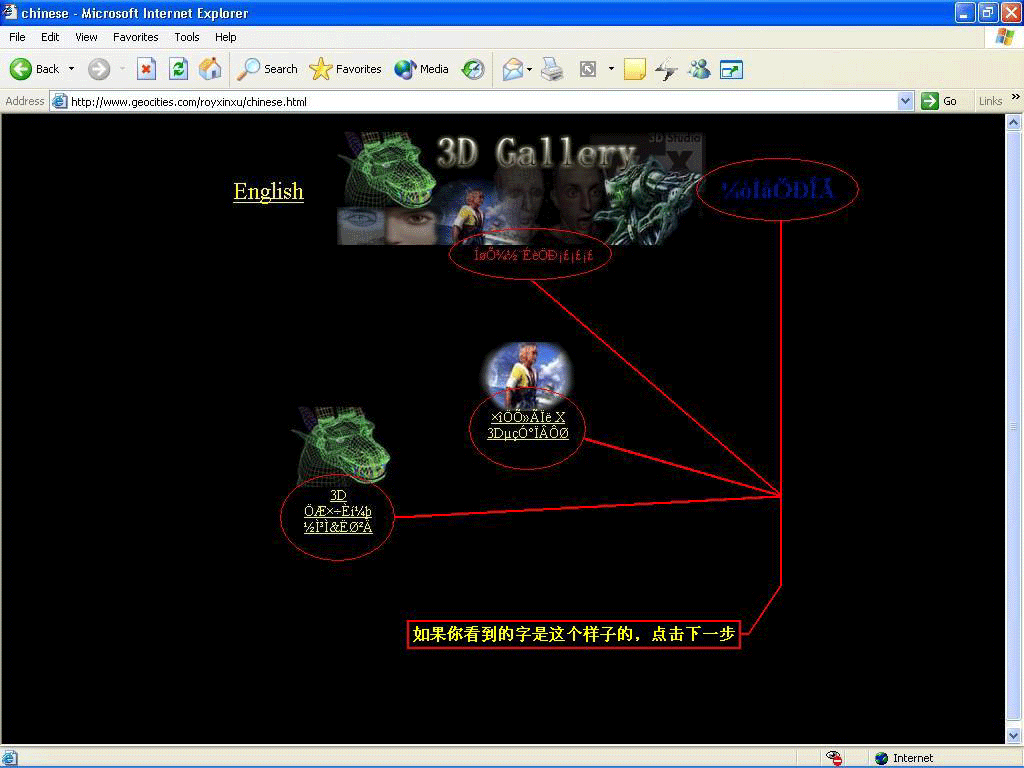Open the Mail button dropdown arrow
Viewport: 1024px width, 768px height.
[x=530, y=69]
